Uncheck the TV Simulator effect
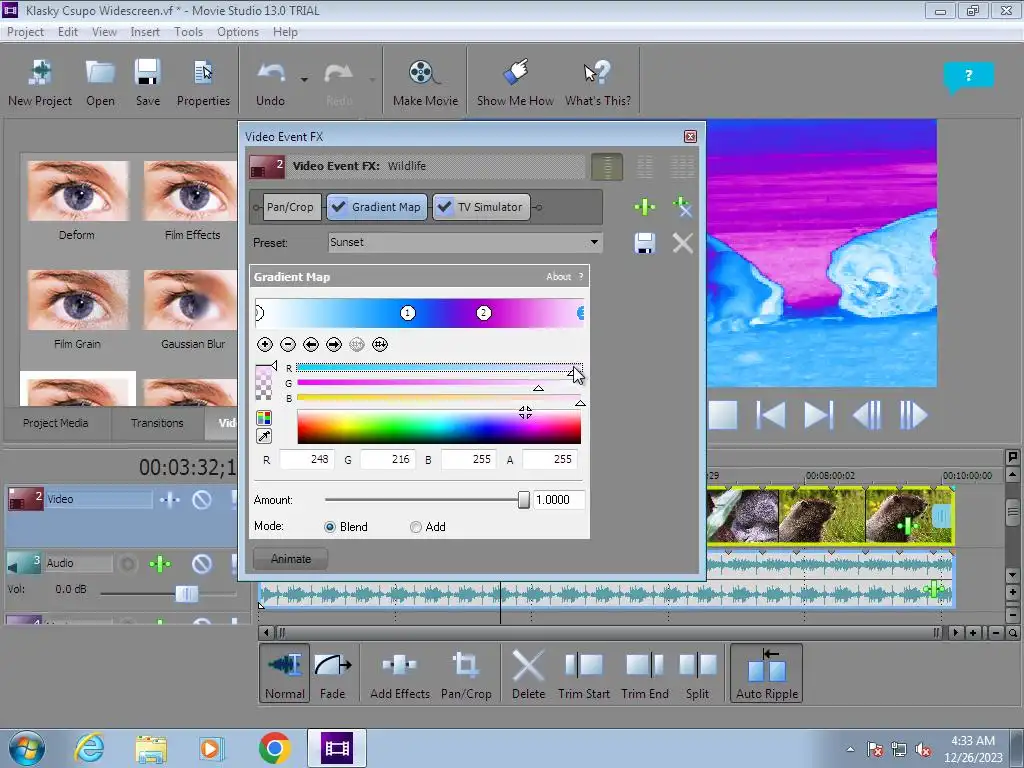Image resolution: width=1024 pixels, height=768 pixels. pos(444,207)
